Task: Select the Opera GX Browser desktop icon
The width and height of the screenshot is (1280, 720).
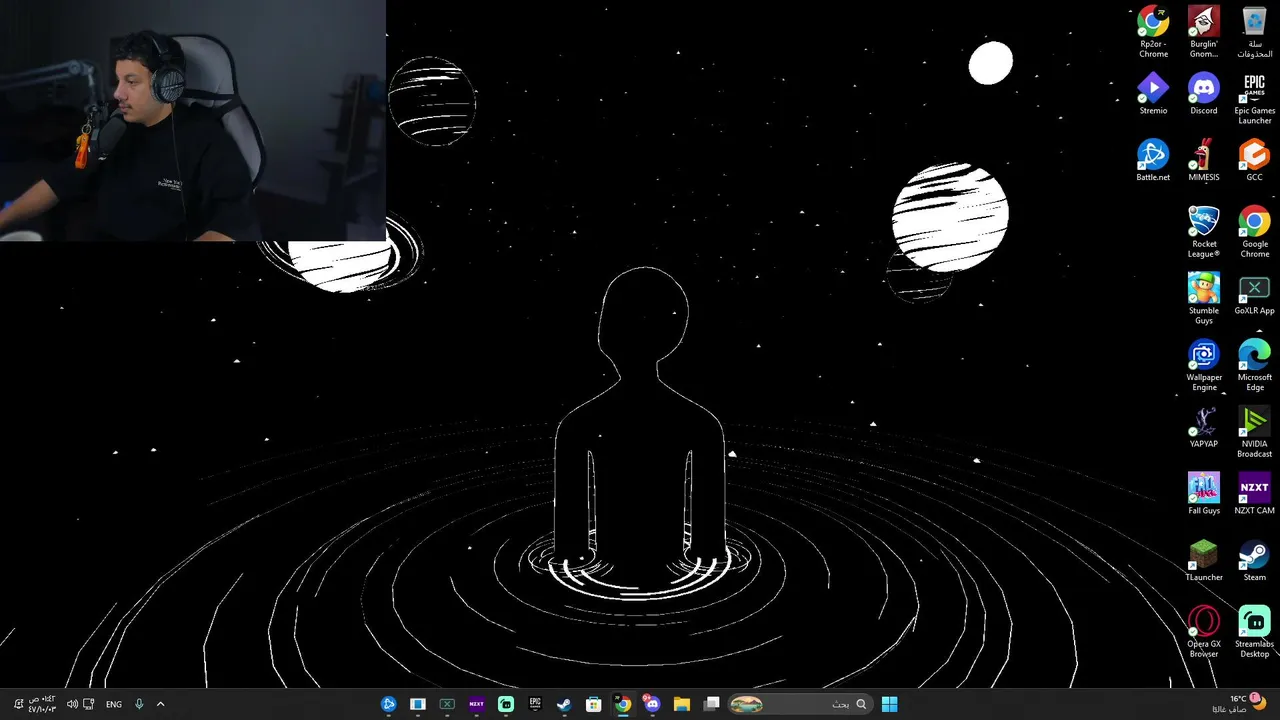Action: (1204, 632)
